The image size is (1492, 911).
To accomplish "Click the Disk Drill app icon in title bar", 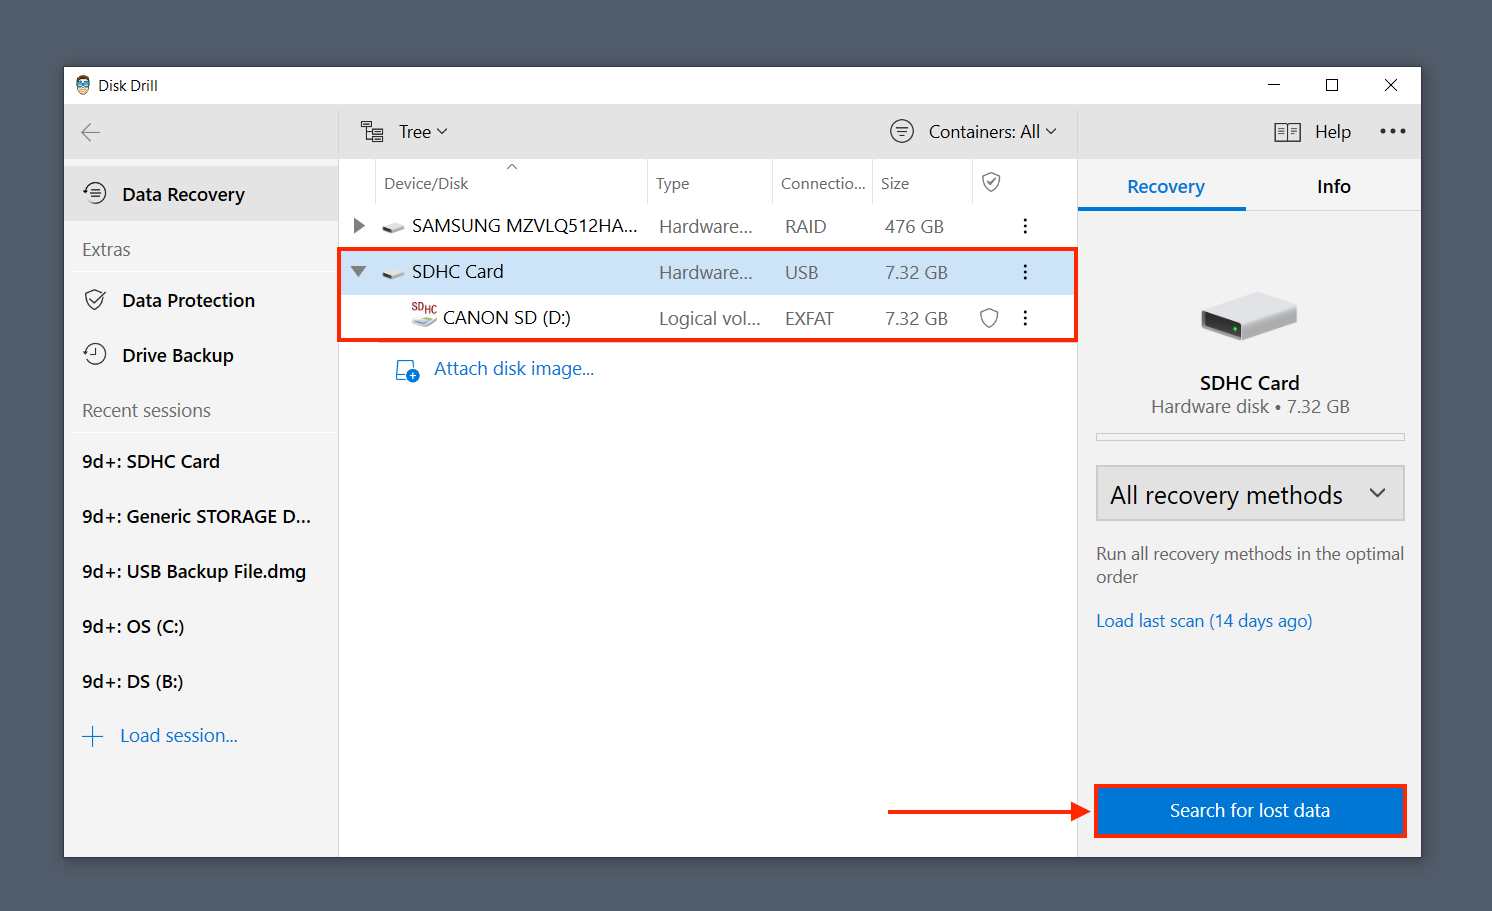I will (x=83, y=85).
